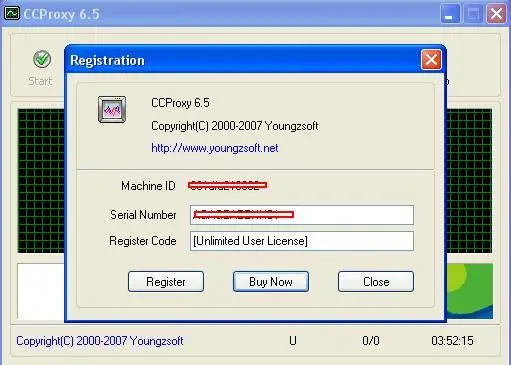Minimize the CCProxy 6.5 main window
This screenshot has width=511, height=365.
[x=449, y=14]
